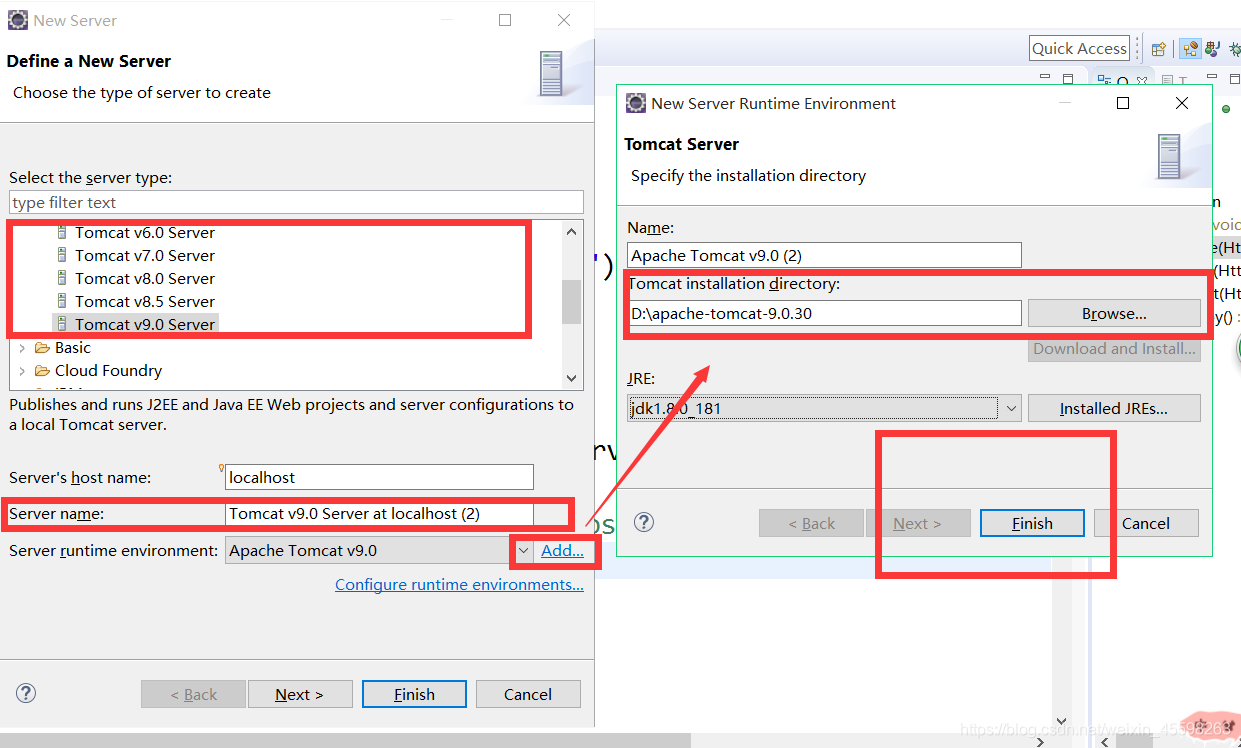Click the Basic folder icon

[x=42, y=348]
